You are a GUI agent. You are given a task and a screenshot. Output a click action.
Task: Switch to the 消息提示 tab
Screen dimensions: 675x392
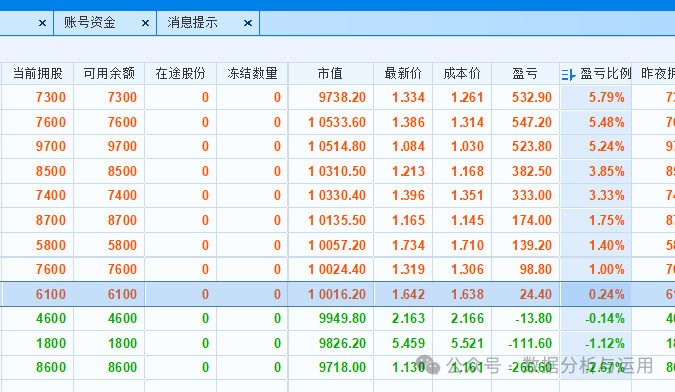coord(192,22)
